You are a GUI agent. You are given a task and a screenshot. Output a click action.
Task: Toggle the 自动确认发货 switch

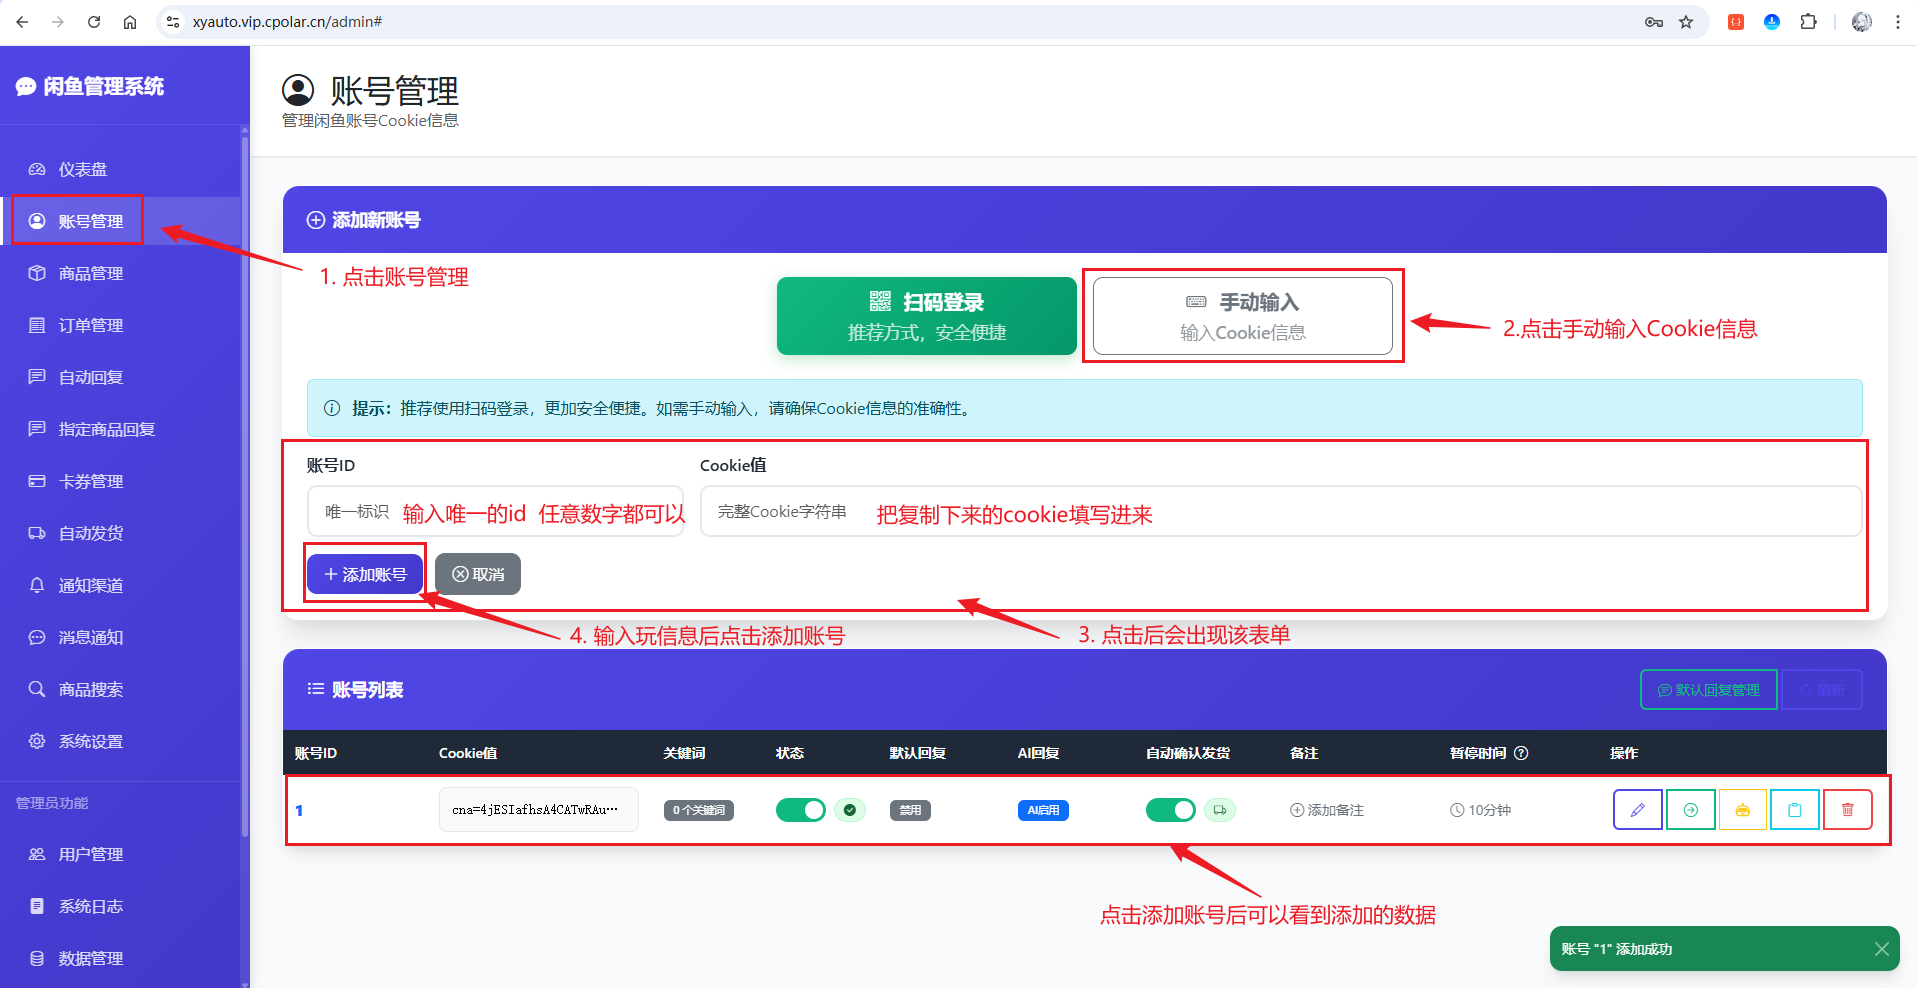pyautogui.click(x=1170, y=810)
